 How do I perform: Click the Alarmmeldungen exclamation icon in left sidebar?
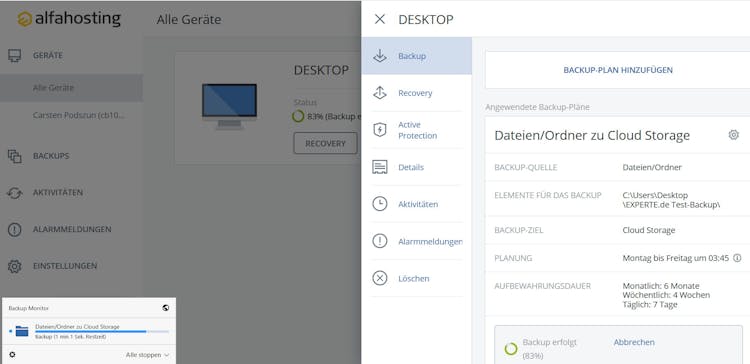pyautogui.click(x=15, y=230)
